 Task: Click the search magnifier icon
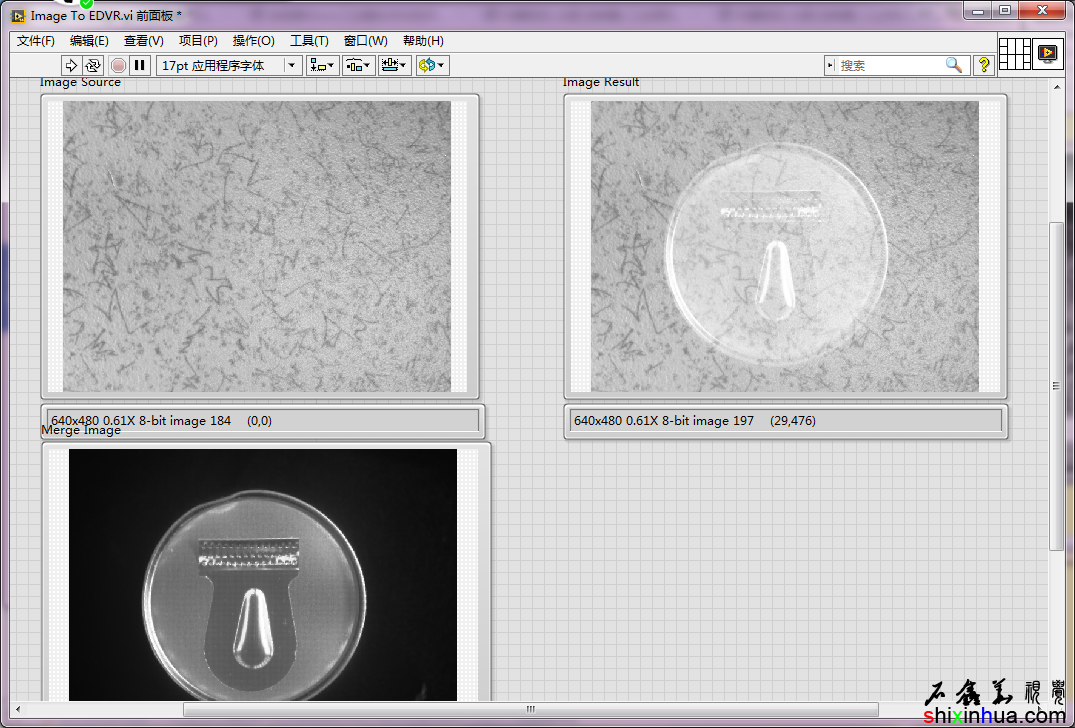[954, 65]
